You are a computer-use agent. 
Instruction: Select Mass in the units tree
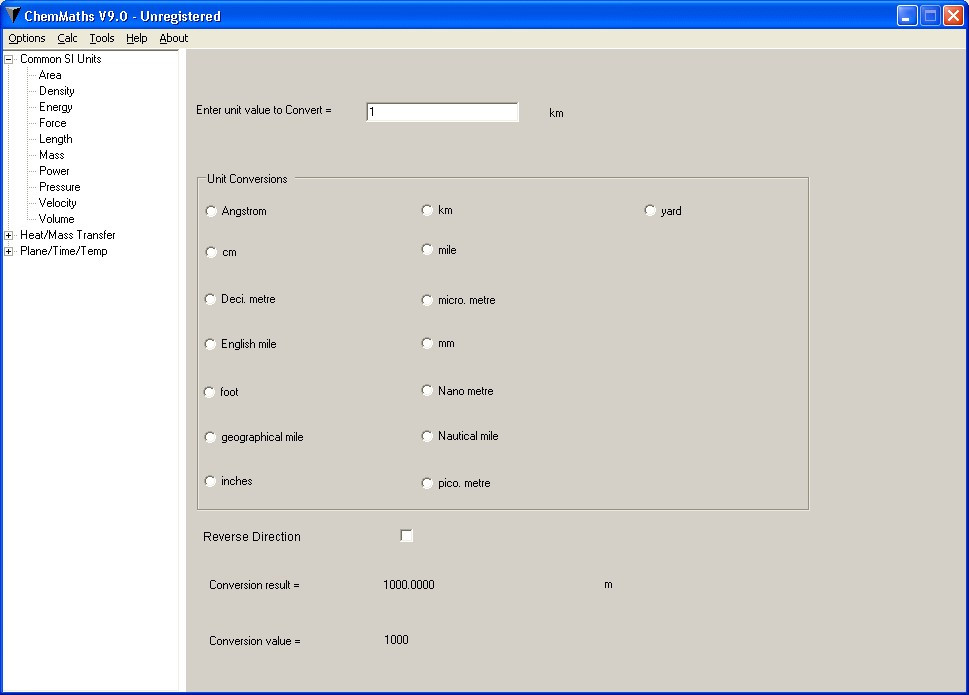coord(52,156)
